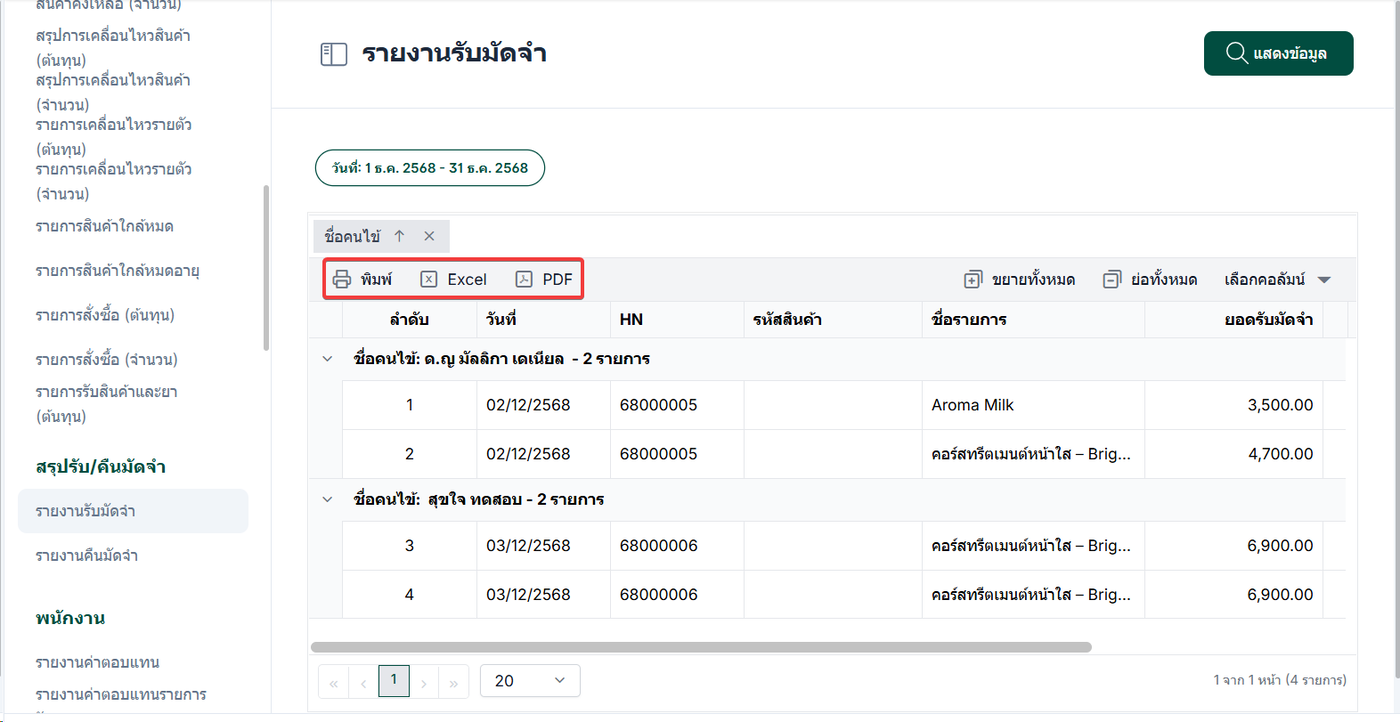The width and height of the screenshot is (1400, 722).
Task: Go to previous page of results
Action: [x=363, y=681]
